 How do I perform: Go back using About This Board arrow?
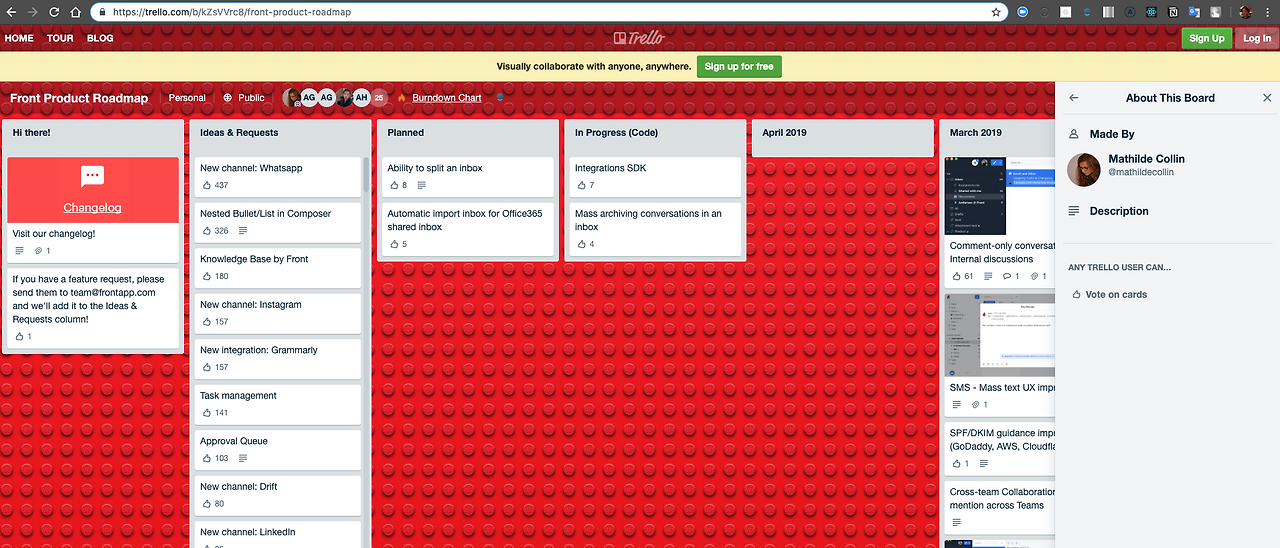coord(1074,98)
